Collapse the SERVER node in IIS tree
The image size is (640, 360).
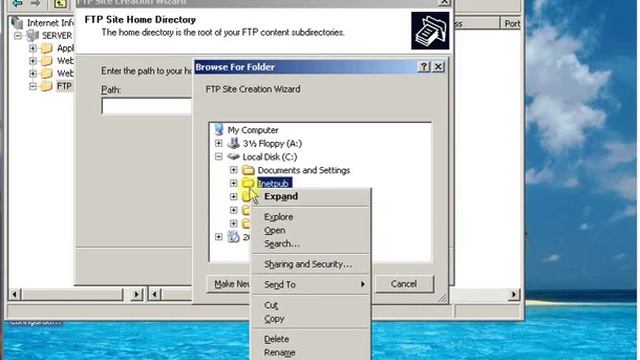tap(18, 36)
